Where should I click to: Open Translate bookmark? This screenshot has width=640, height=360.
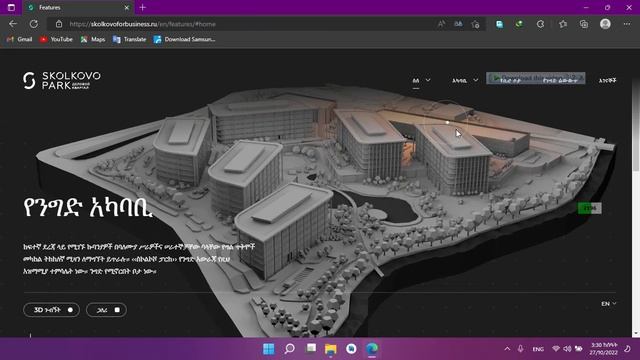(x=129, y=39)
